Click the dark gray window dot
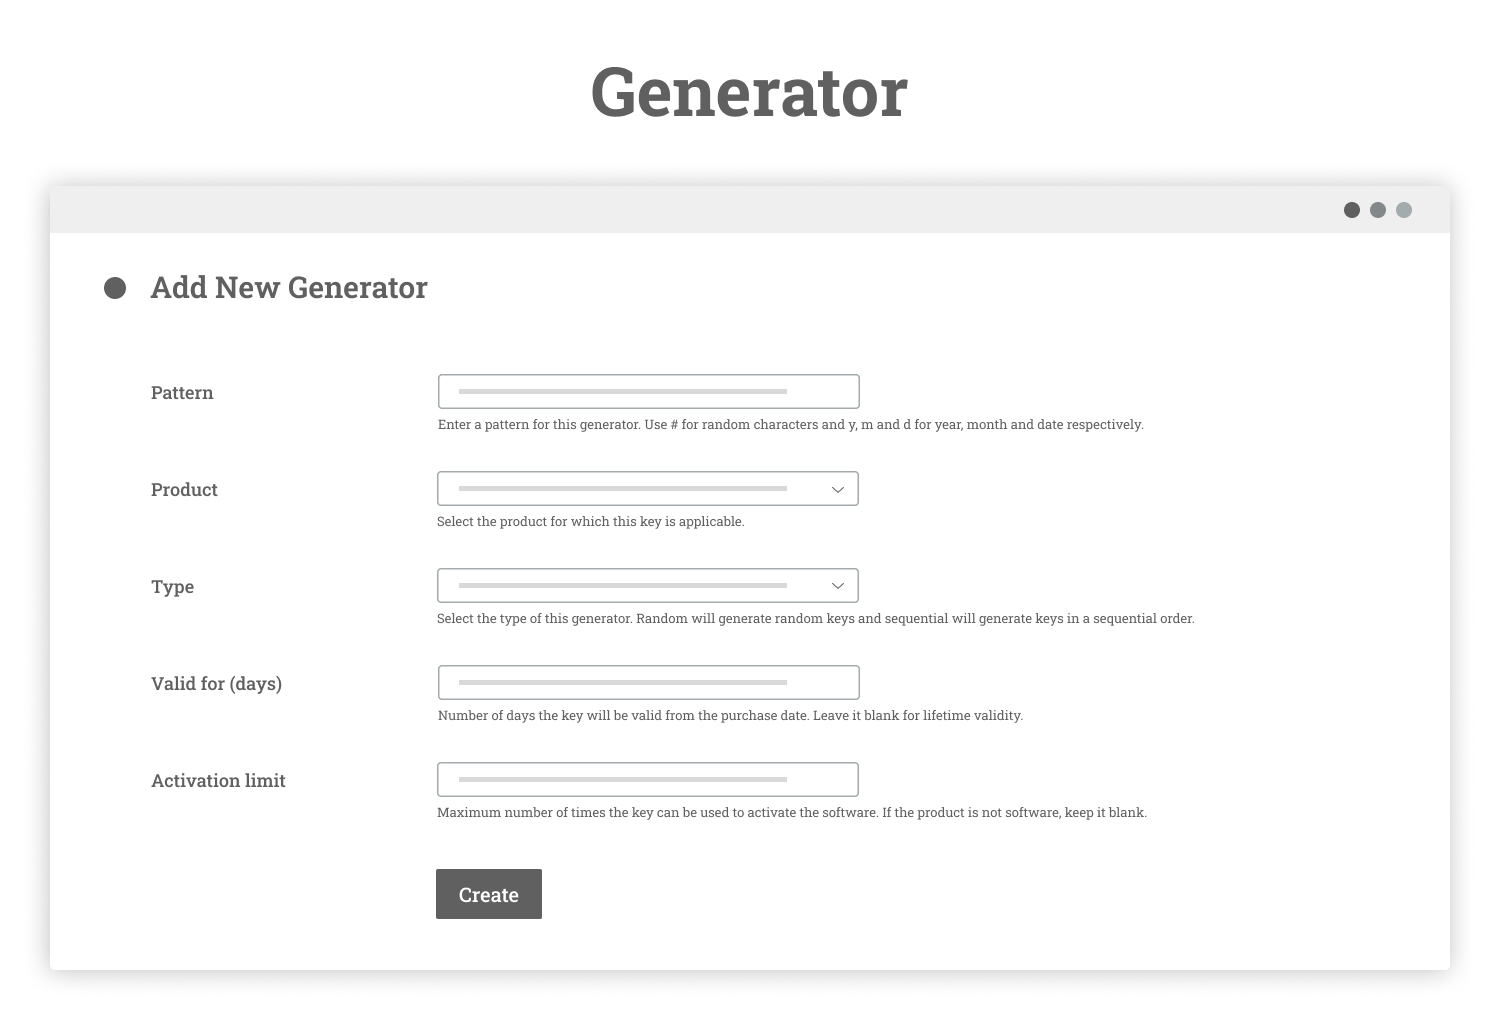 point(1352,210)
